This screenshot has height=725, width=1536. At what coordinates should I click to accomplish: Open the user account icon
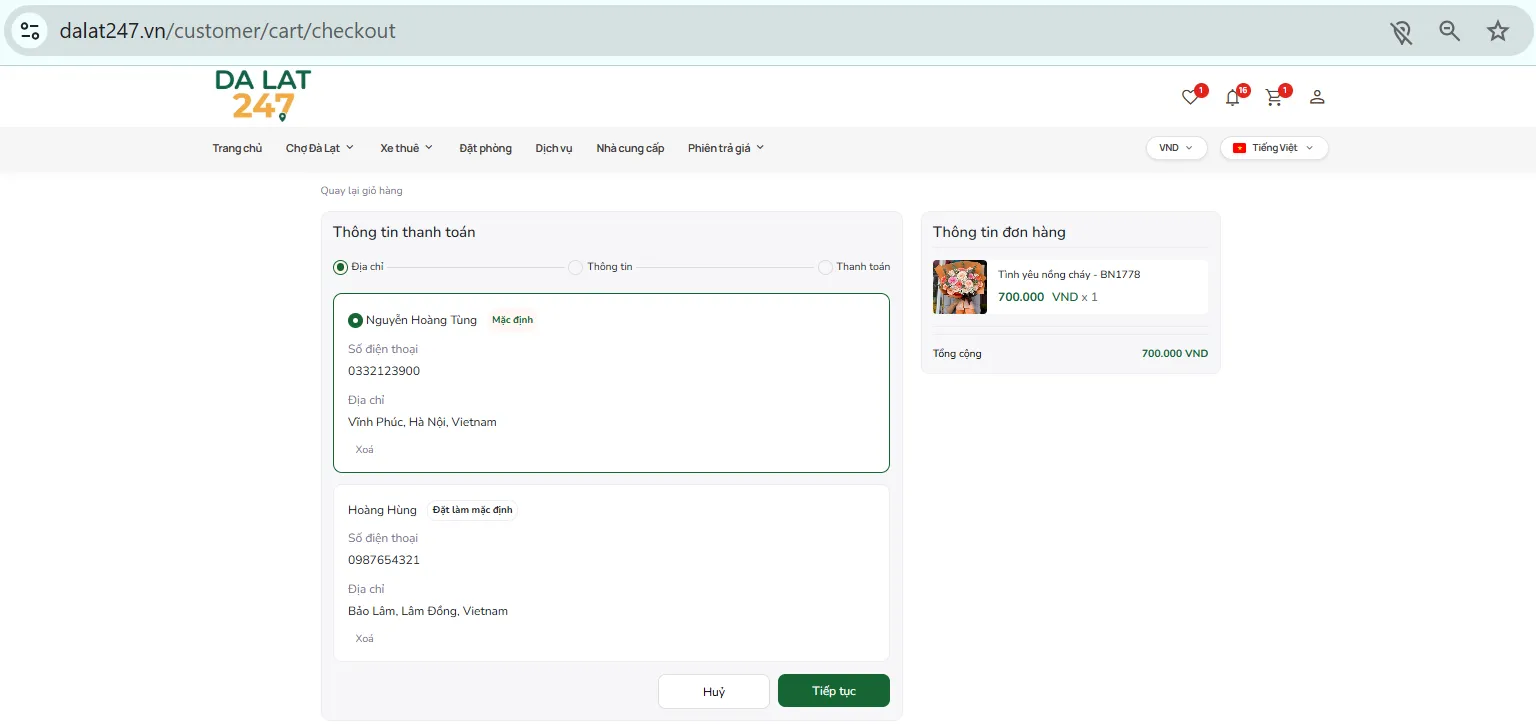(x=1317, y=97)
